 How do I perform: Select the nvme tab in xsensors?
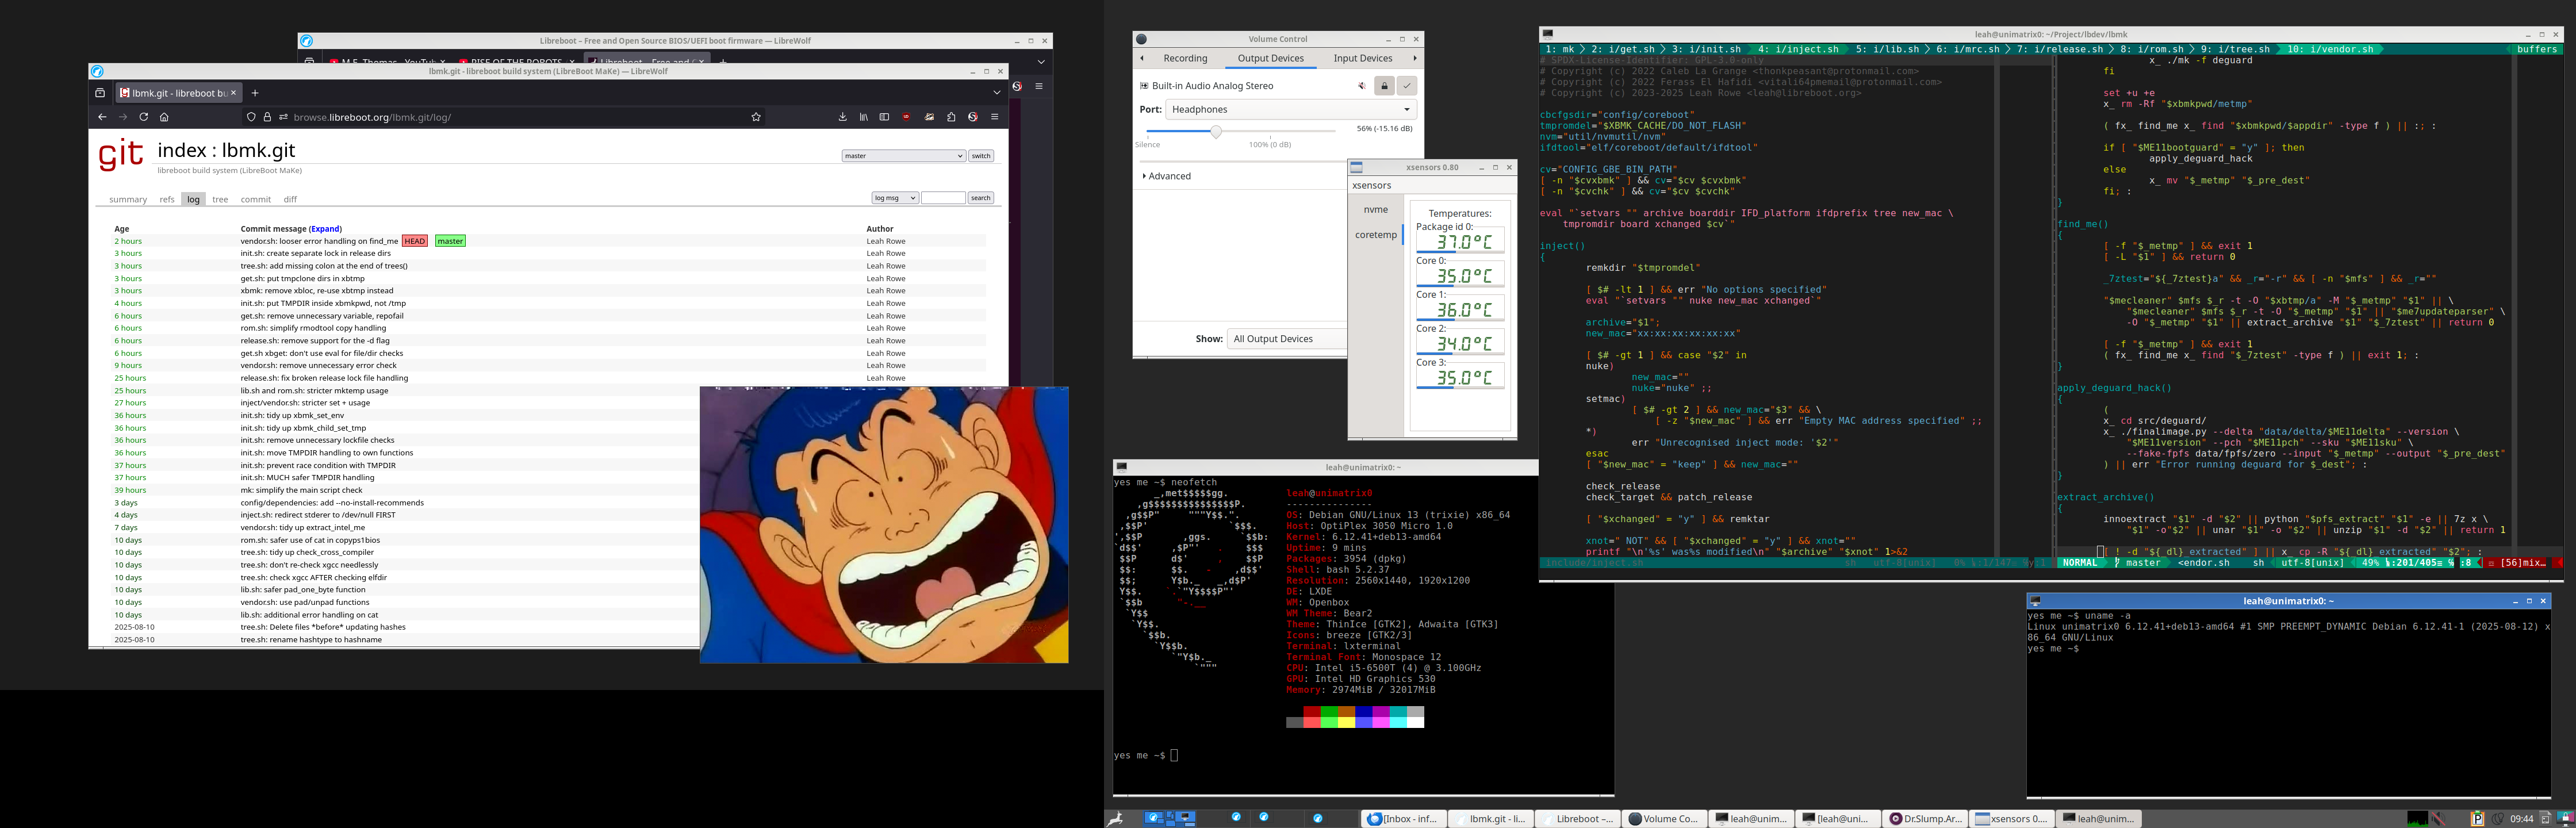[1376, 210]
